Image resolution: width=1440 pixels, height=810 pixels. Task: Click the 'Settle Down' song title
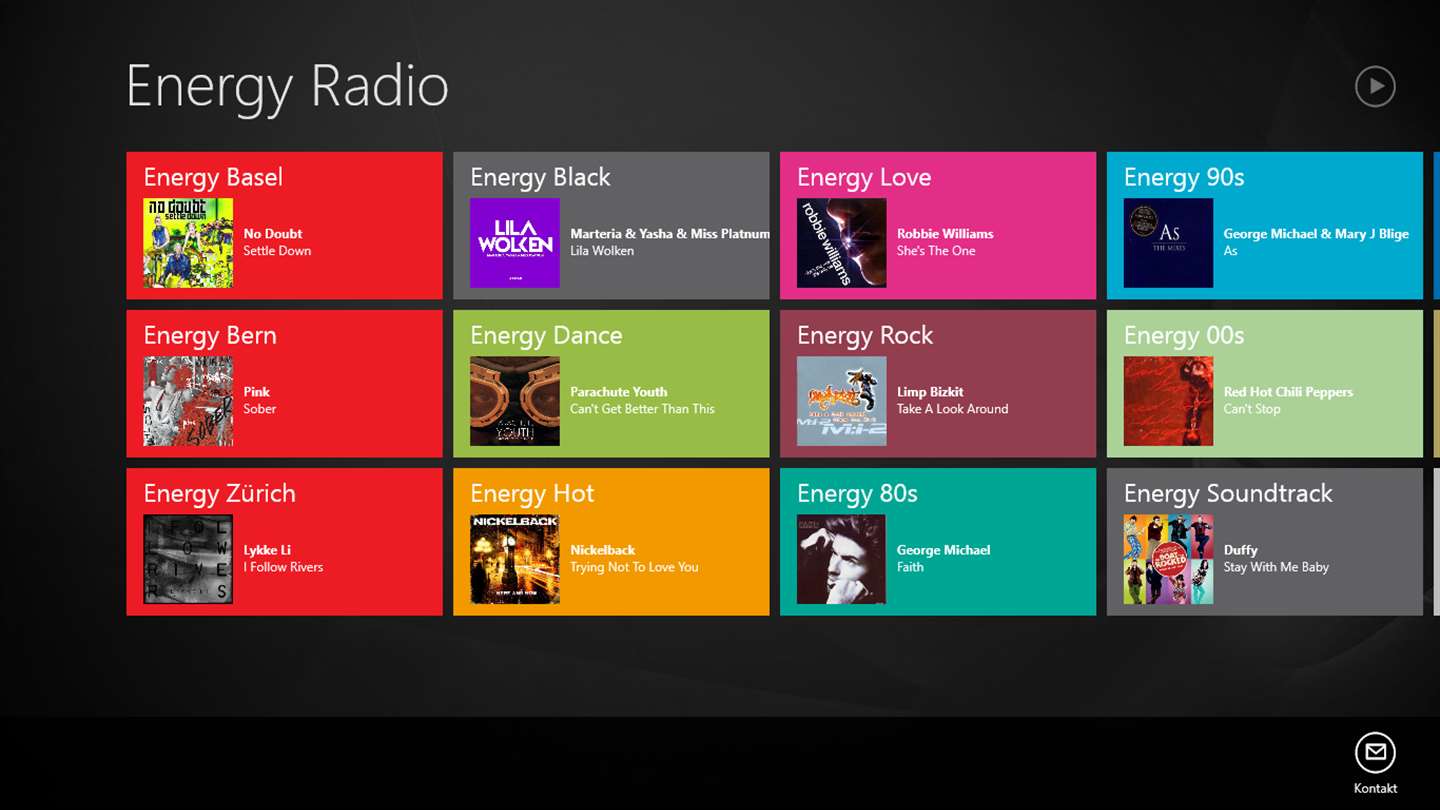pos(277,251)
